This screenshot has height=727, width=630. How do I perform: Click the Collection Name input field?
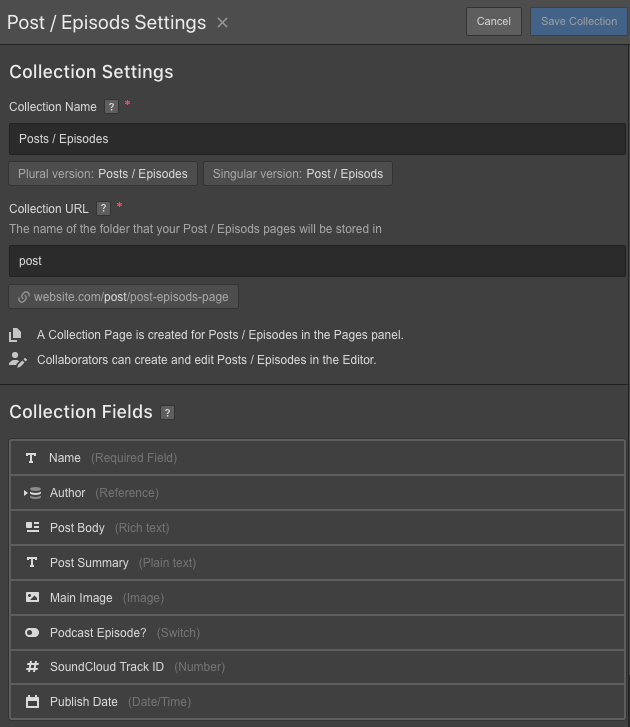tap(317, 139)
